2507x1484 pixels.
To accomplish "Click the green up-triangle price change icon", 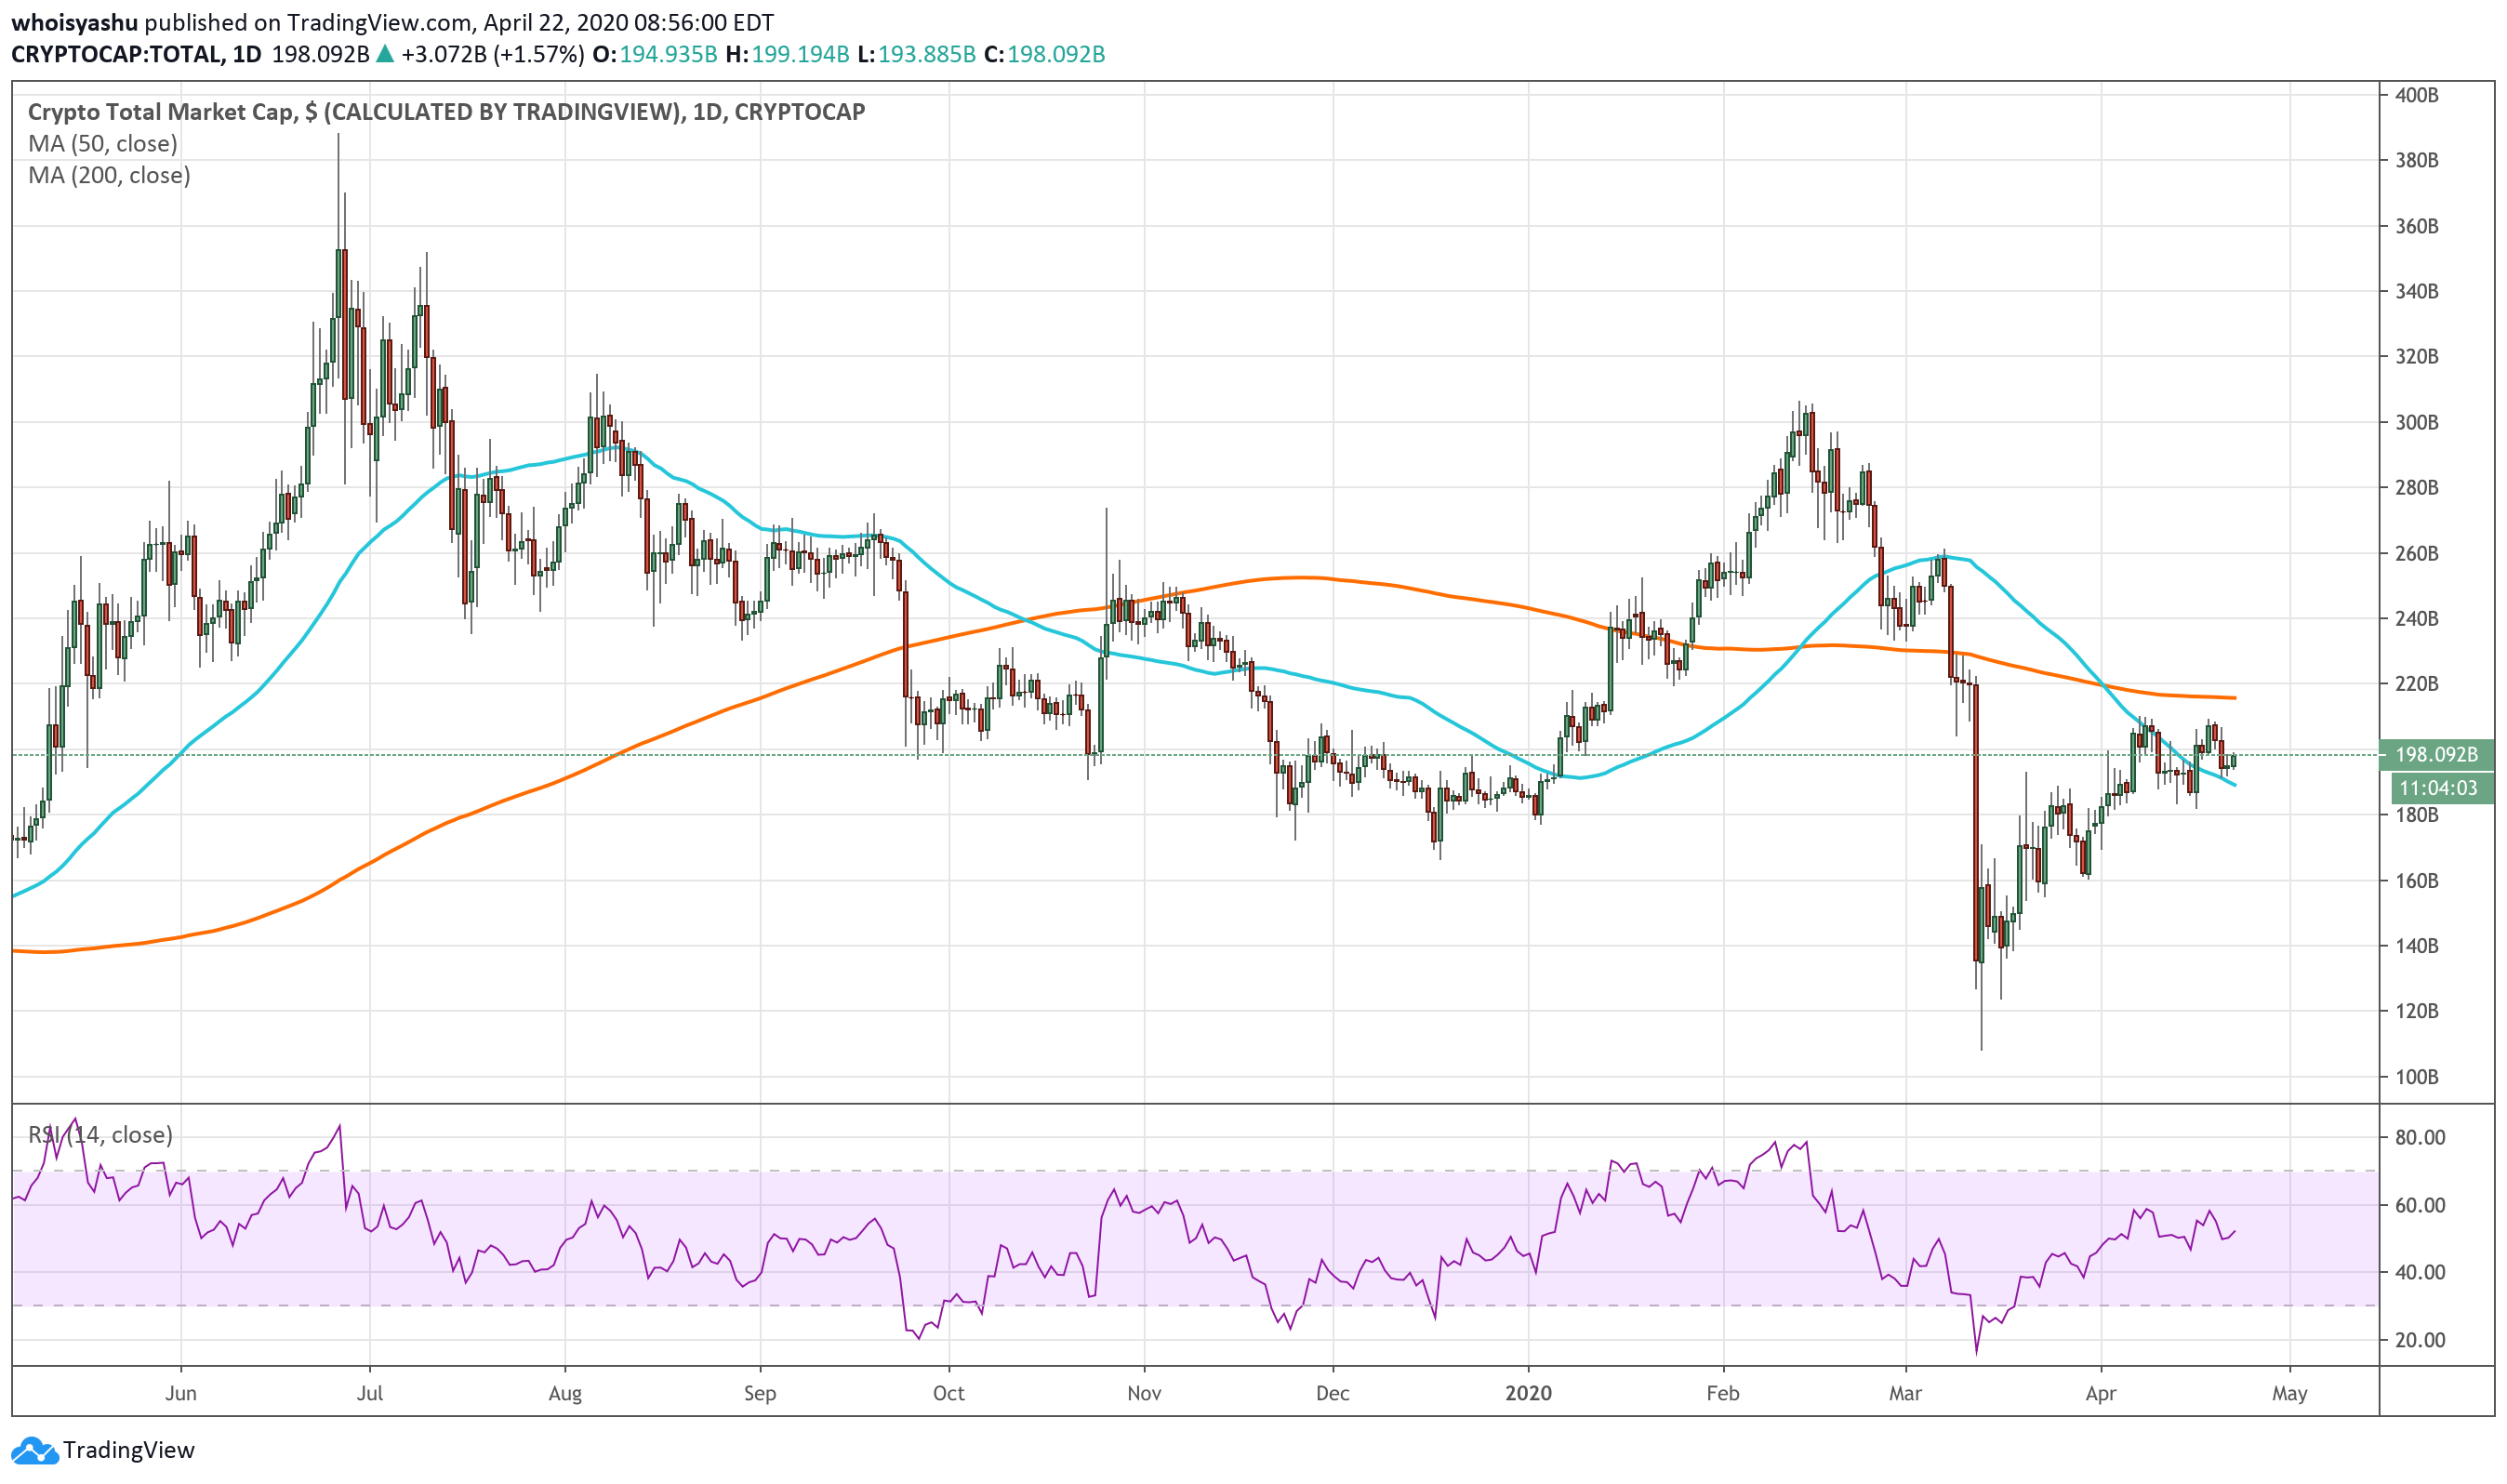I will (385, 54).
